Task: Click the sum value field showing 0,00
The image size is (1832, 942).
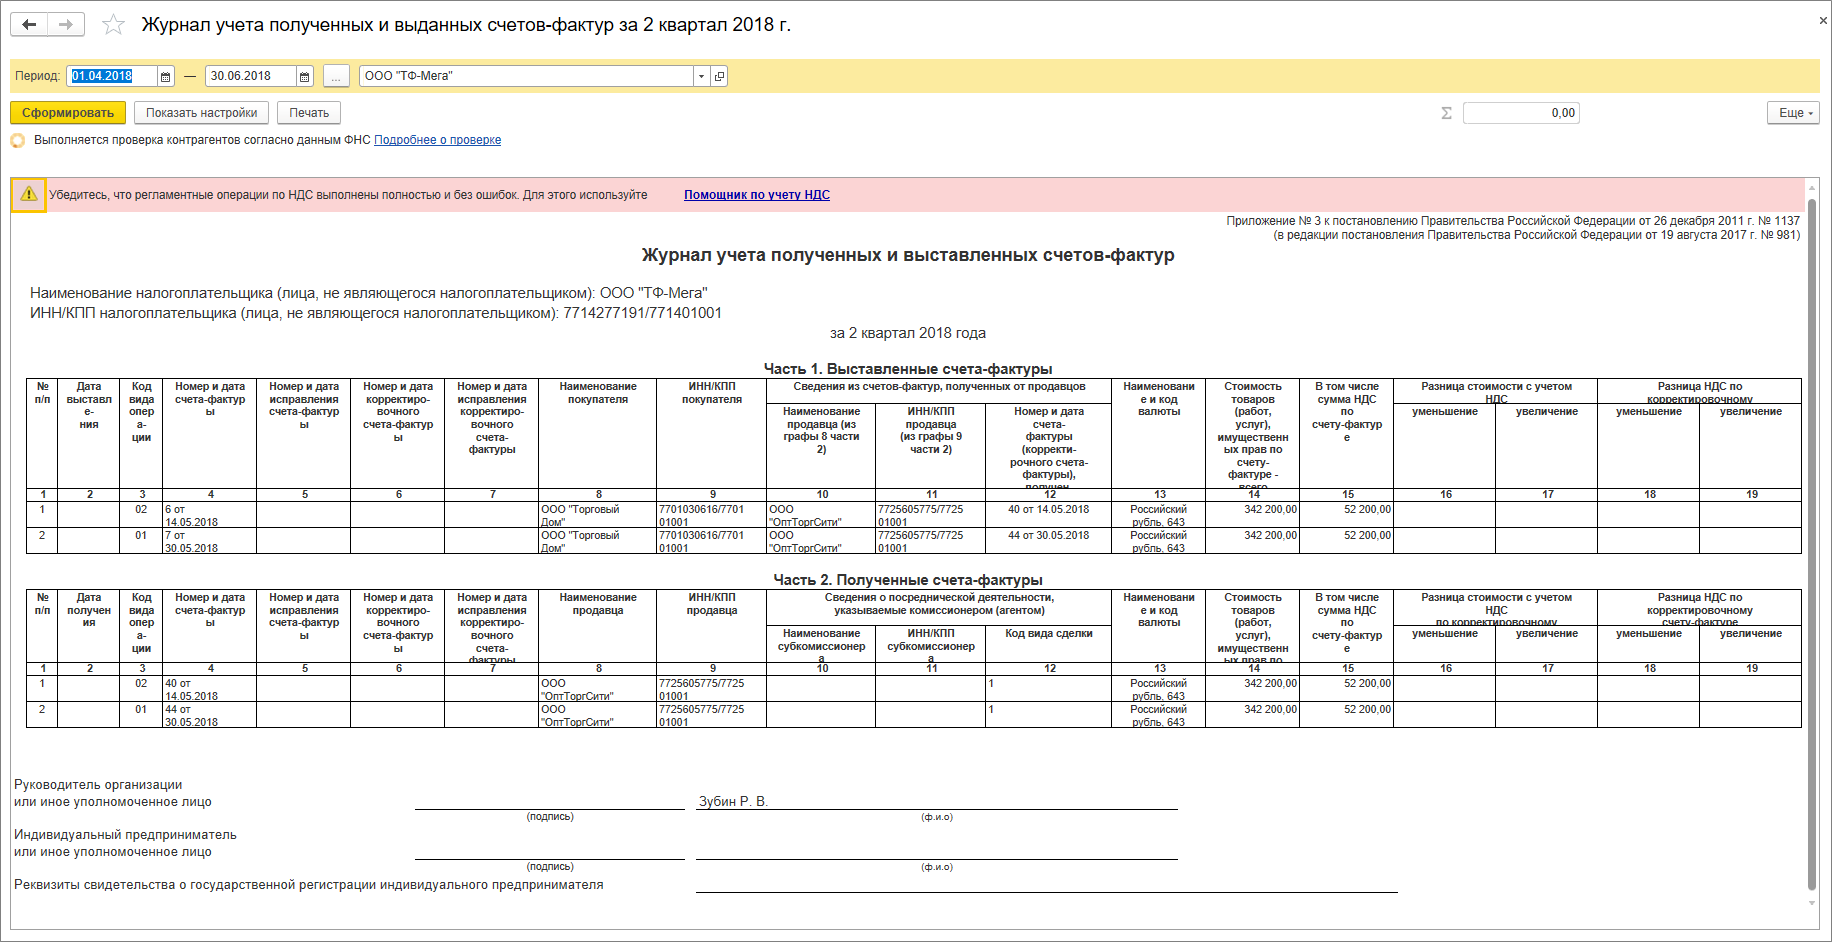Action: coord(1521,113)
